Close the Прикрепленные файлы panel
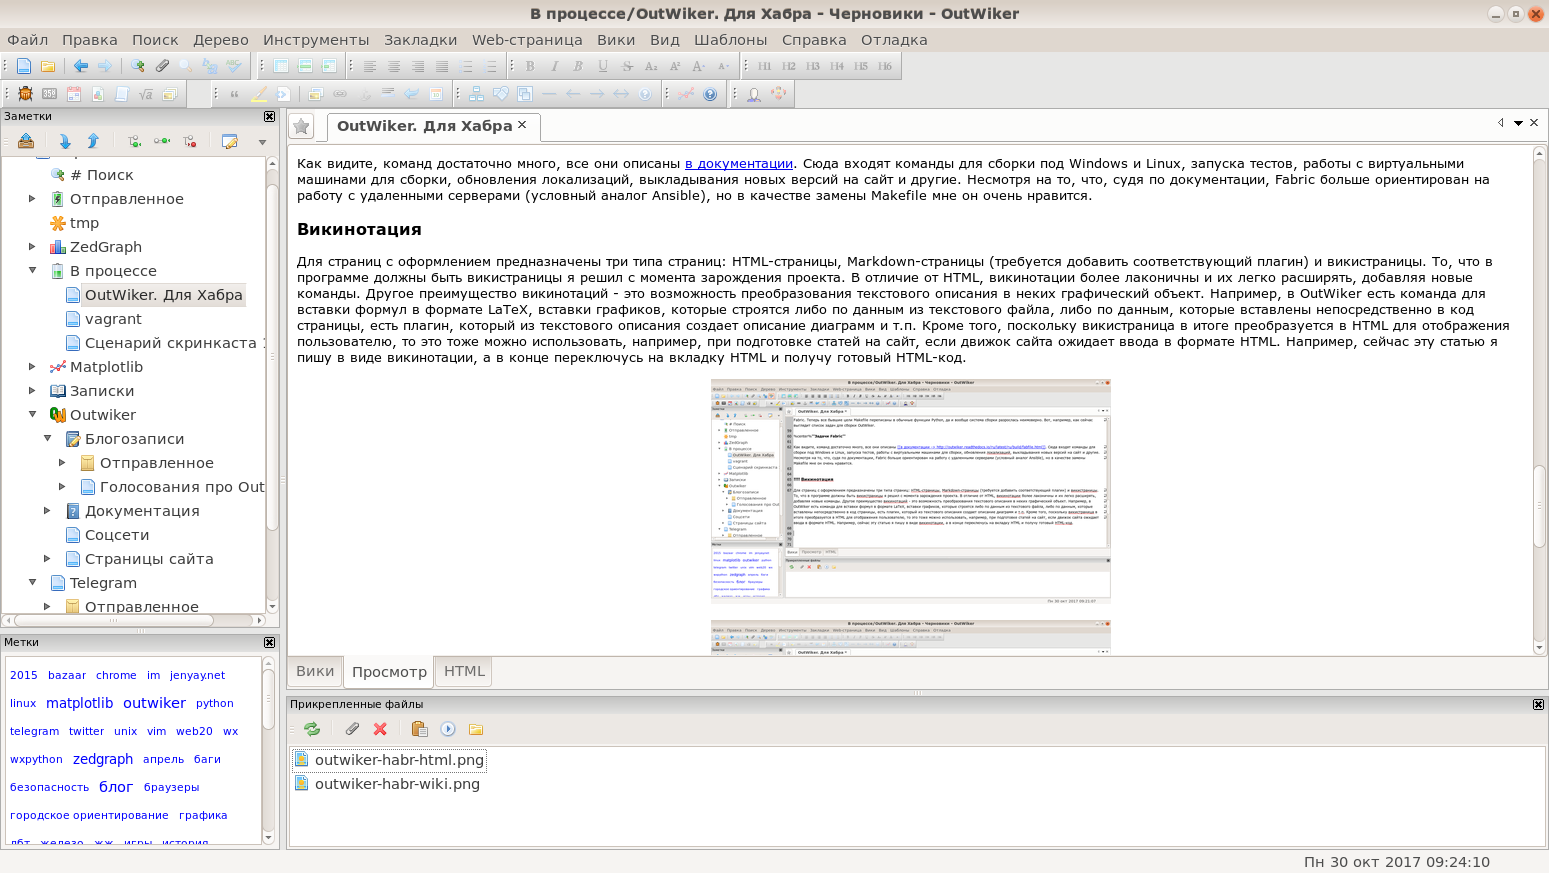Viewport: 1549px width, 873px height. [x=1538, y=704]
